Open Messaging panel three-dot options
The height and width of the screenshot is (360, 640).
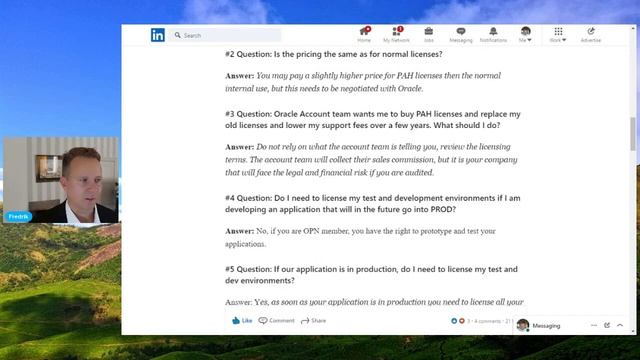coord(594,325)
